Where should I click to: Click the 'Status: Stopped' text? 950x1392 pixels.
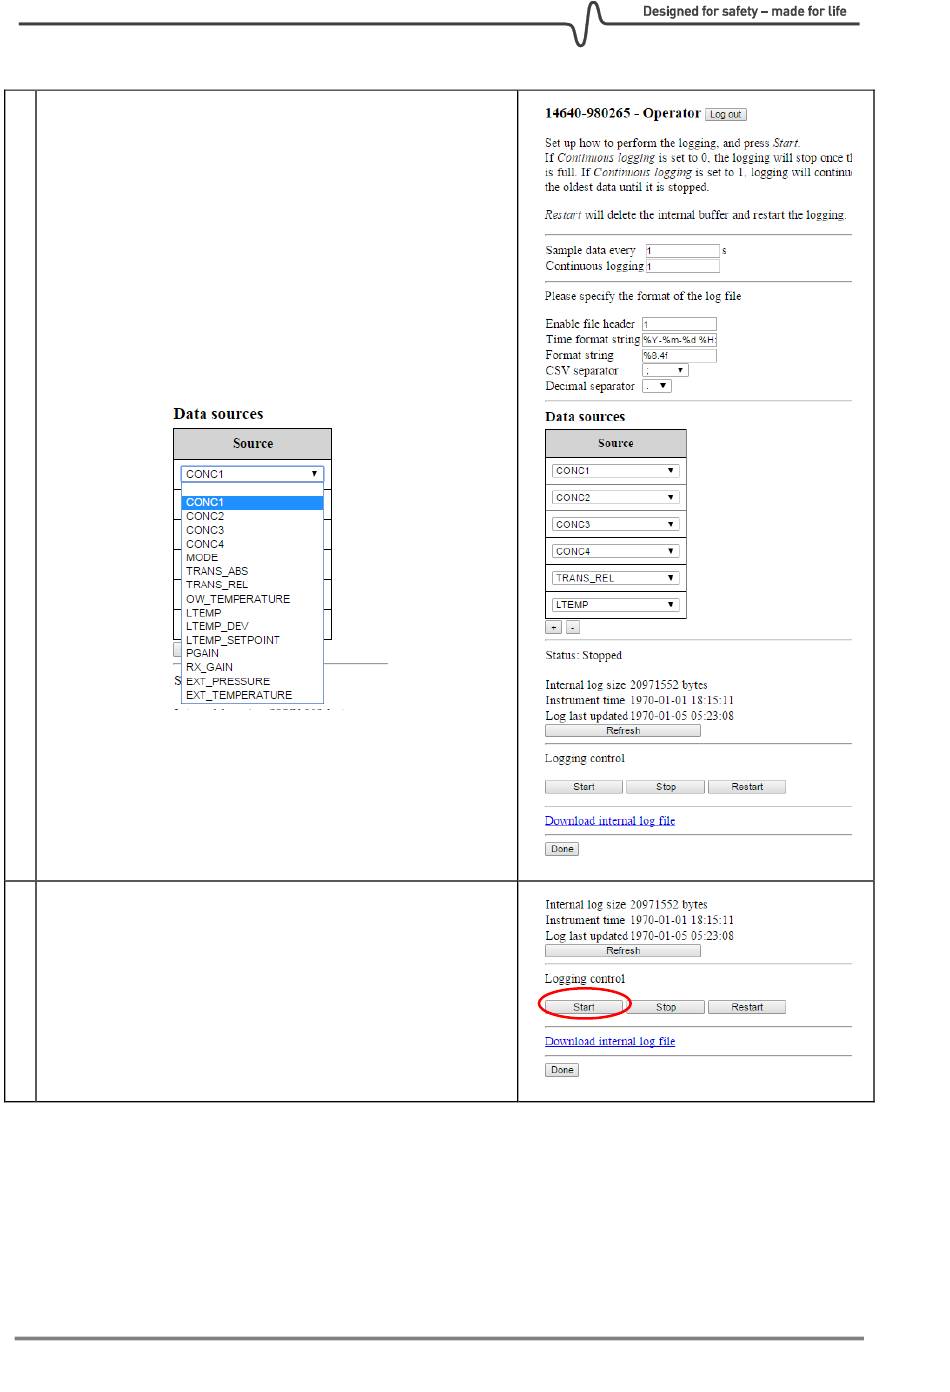(583, 656)
